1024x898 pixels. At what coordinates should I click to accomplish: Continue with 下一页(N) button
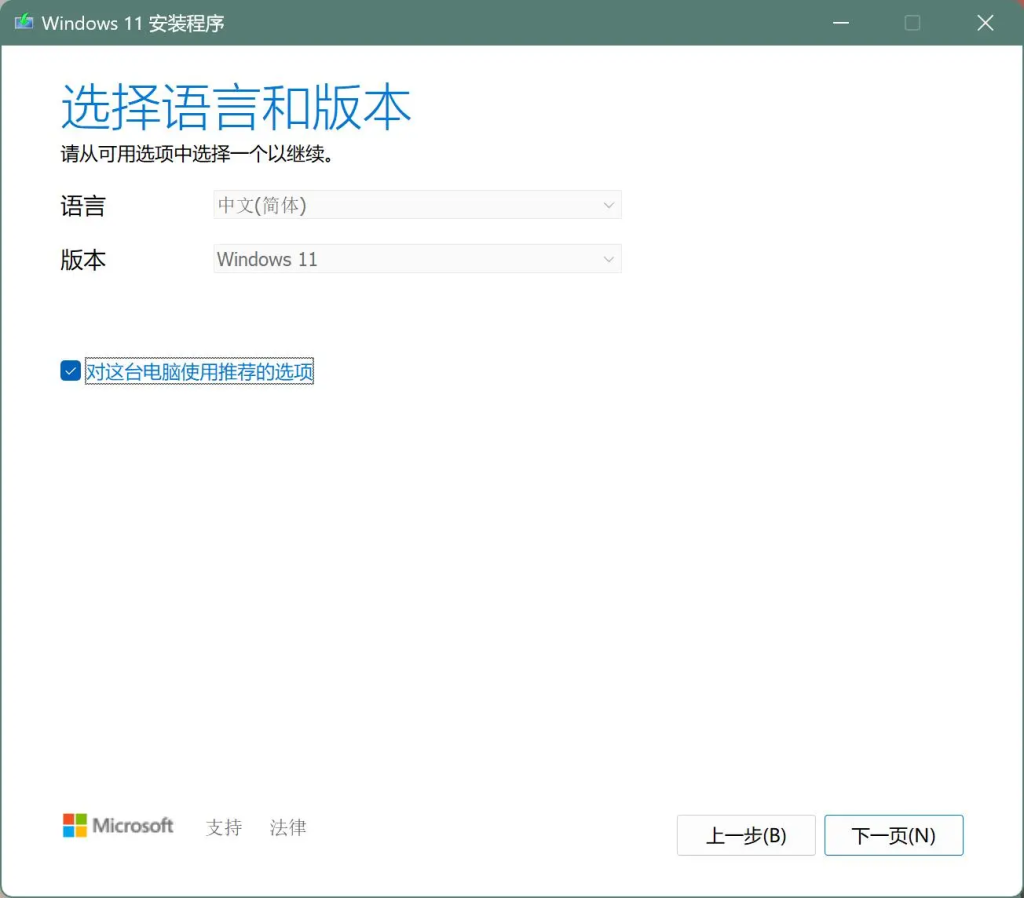click(893, 835)
